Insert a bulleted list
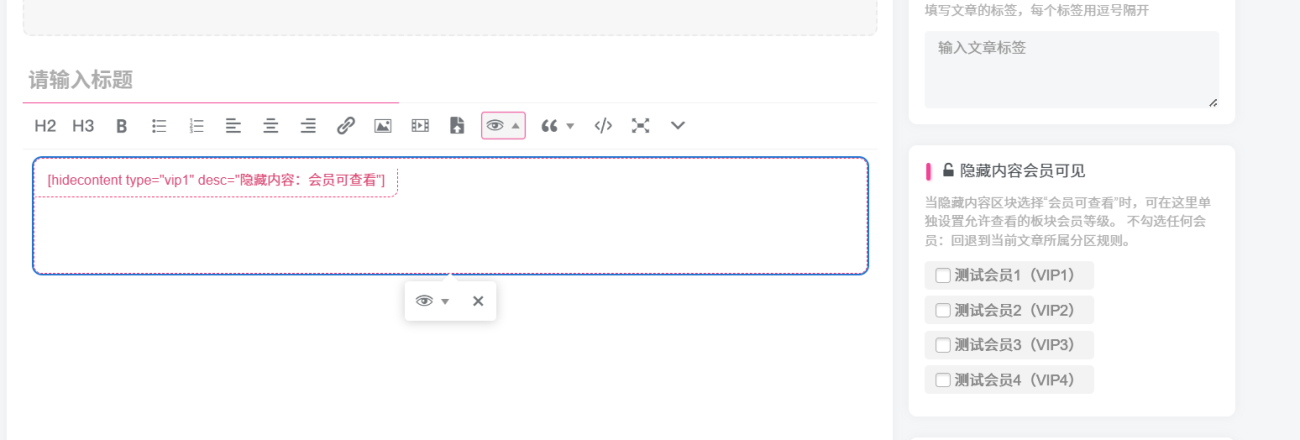Image resolution: width=1300 pixels, height=440 pixels. (159, 126)
